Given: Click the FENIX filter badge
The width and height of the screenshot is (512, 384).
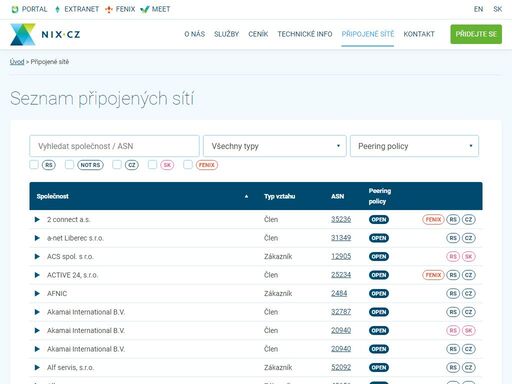Looking at the screenshot, I should point(207,165).
